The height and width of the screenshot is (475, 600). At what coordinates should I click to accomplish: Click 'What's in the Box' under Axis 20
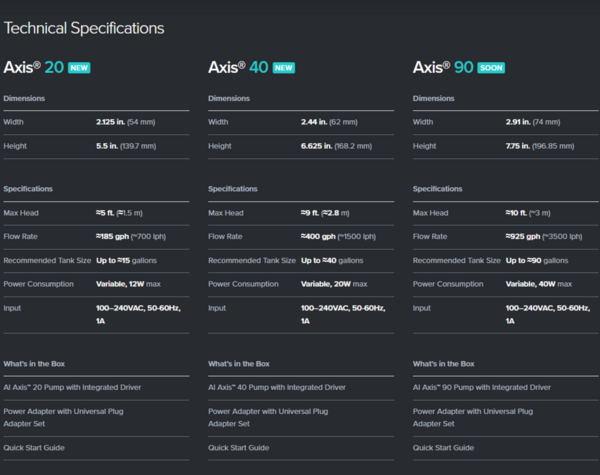pos(34,364)
